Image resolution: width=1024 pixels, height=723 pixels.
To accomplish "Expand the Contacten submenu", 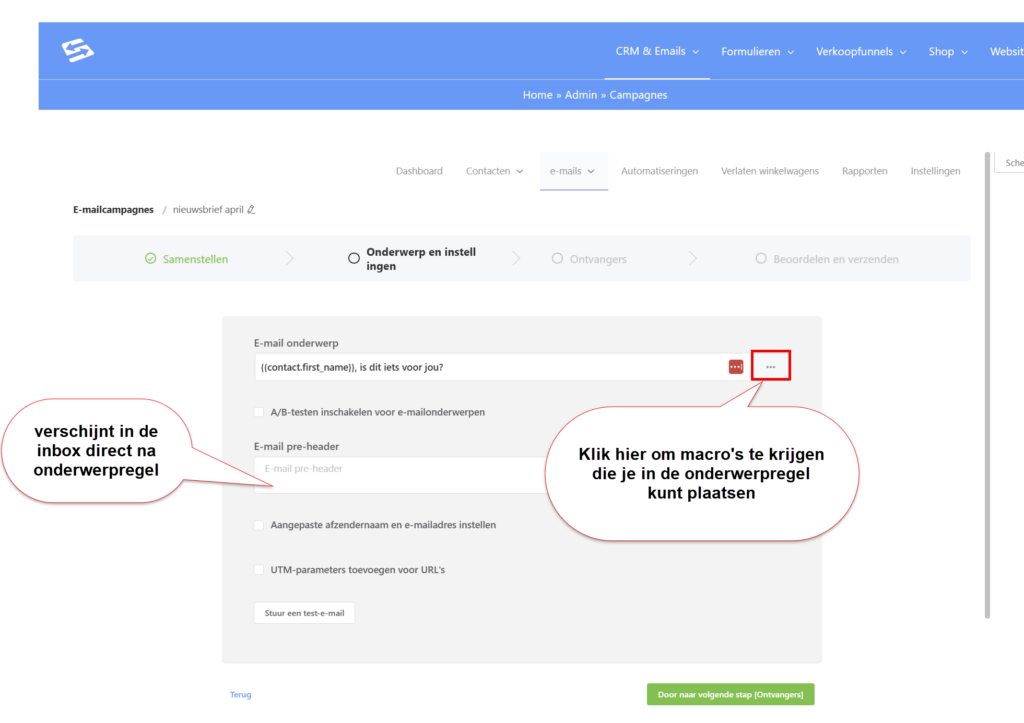I will pos(494,171).
